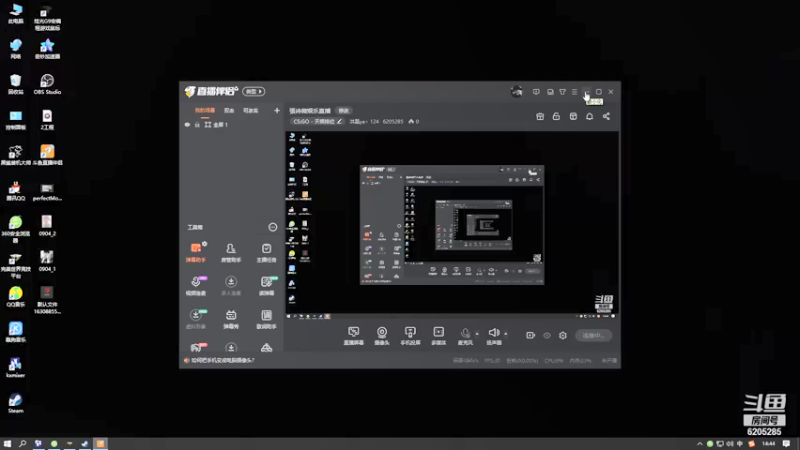Image resolution: width=800 pixels, height=450 pixels.
Task: Toggle the preview eye icon near settings gear
Action: click(547, 335)
